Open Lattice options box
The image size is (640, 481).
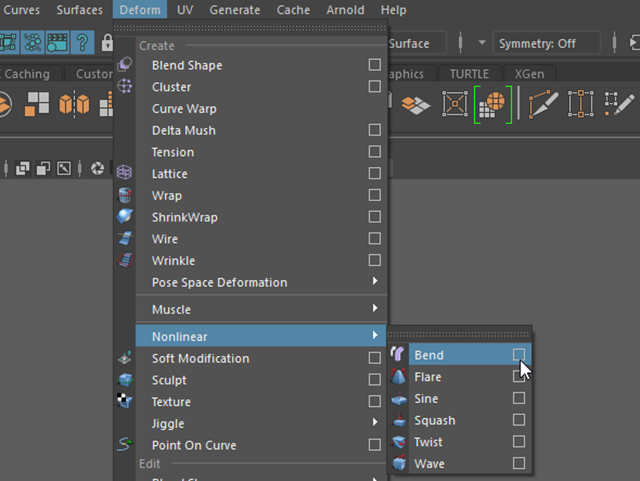374,173
